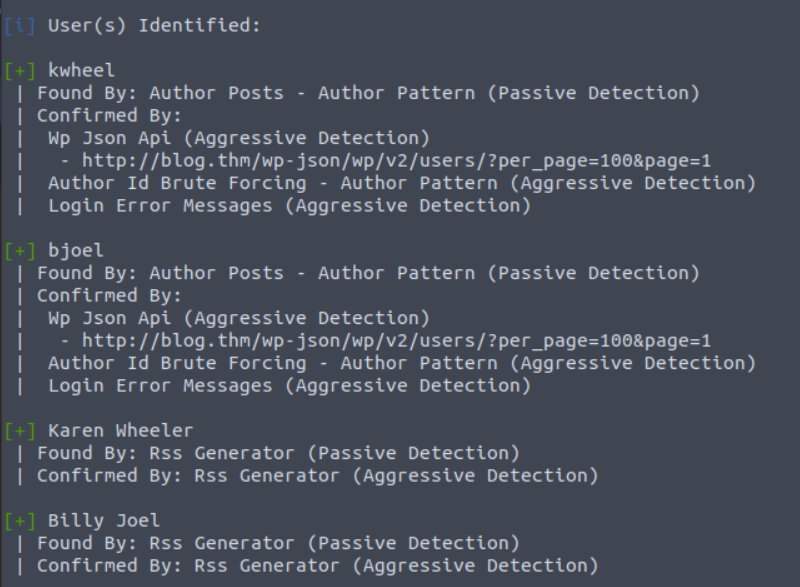Click the User(s) Identified heading text
Viewport: 800px width, 587px height.
[x=154, y=25]
